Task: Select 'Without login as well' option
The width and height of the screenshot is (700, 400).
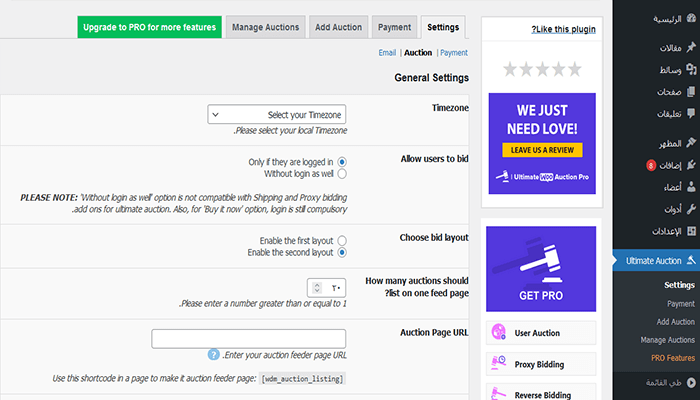Action: click(343, 173)
